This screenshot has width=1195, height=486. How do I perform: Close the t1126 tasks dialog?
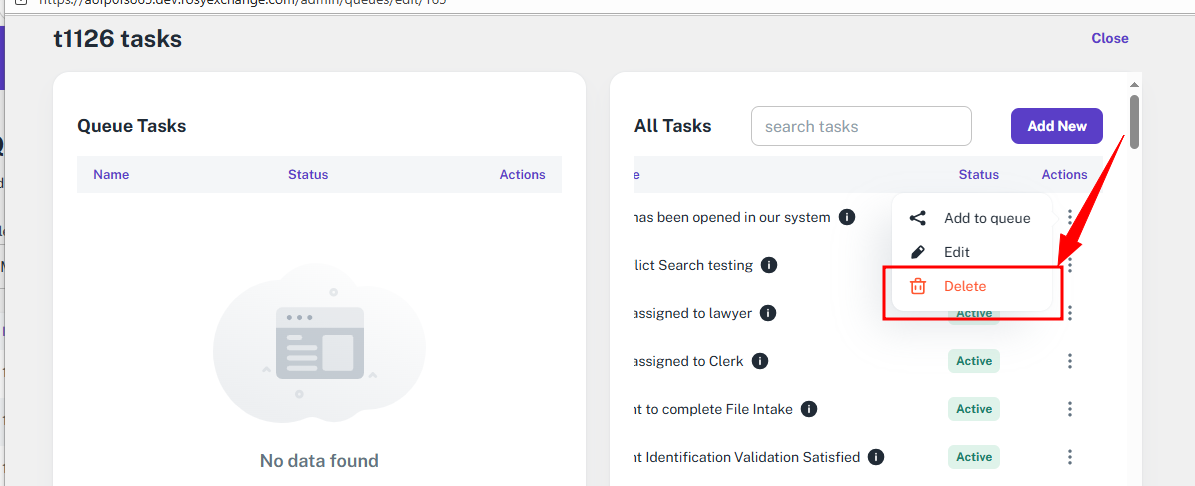coord(1109,38)
